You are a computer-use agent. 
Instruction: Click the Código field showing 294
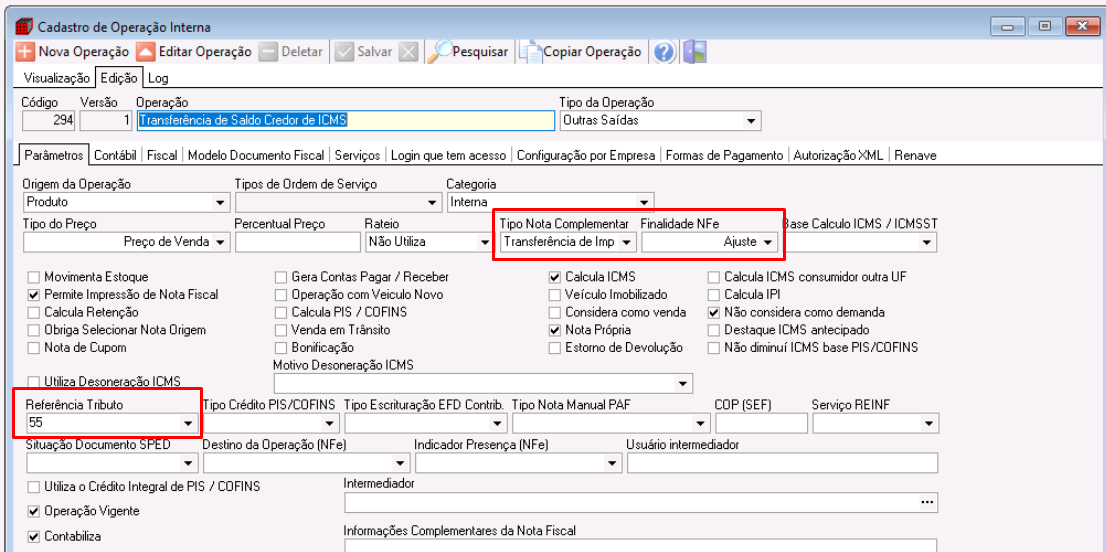(49, 121)
